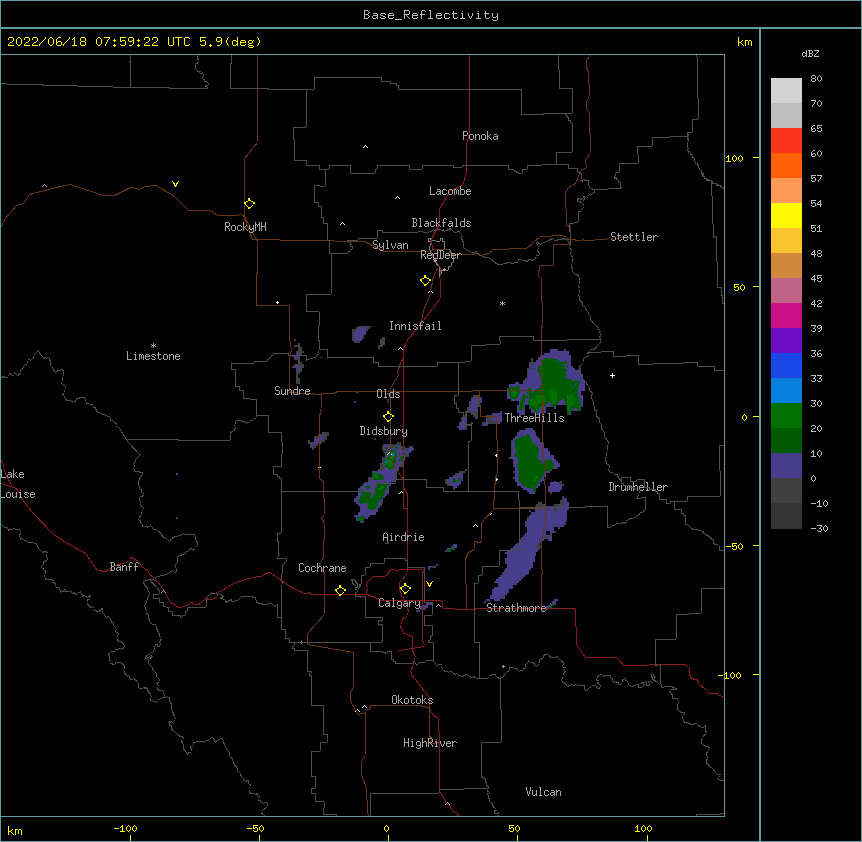Click the large green echo above ThreeHills
The width and height of the screenshot is (862, 842).
[552, 382]
